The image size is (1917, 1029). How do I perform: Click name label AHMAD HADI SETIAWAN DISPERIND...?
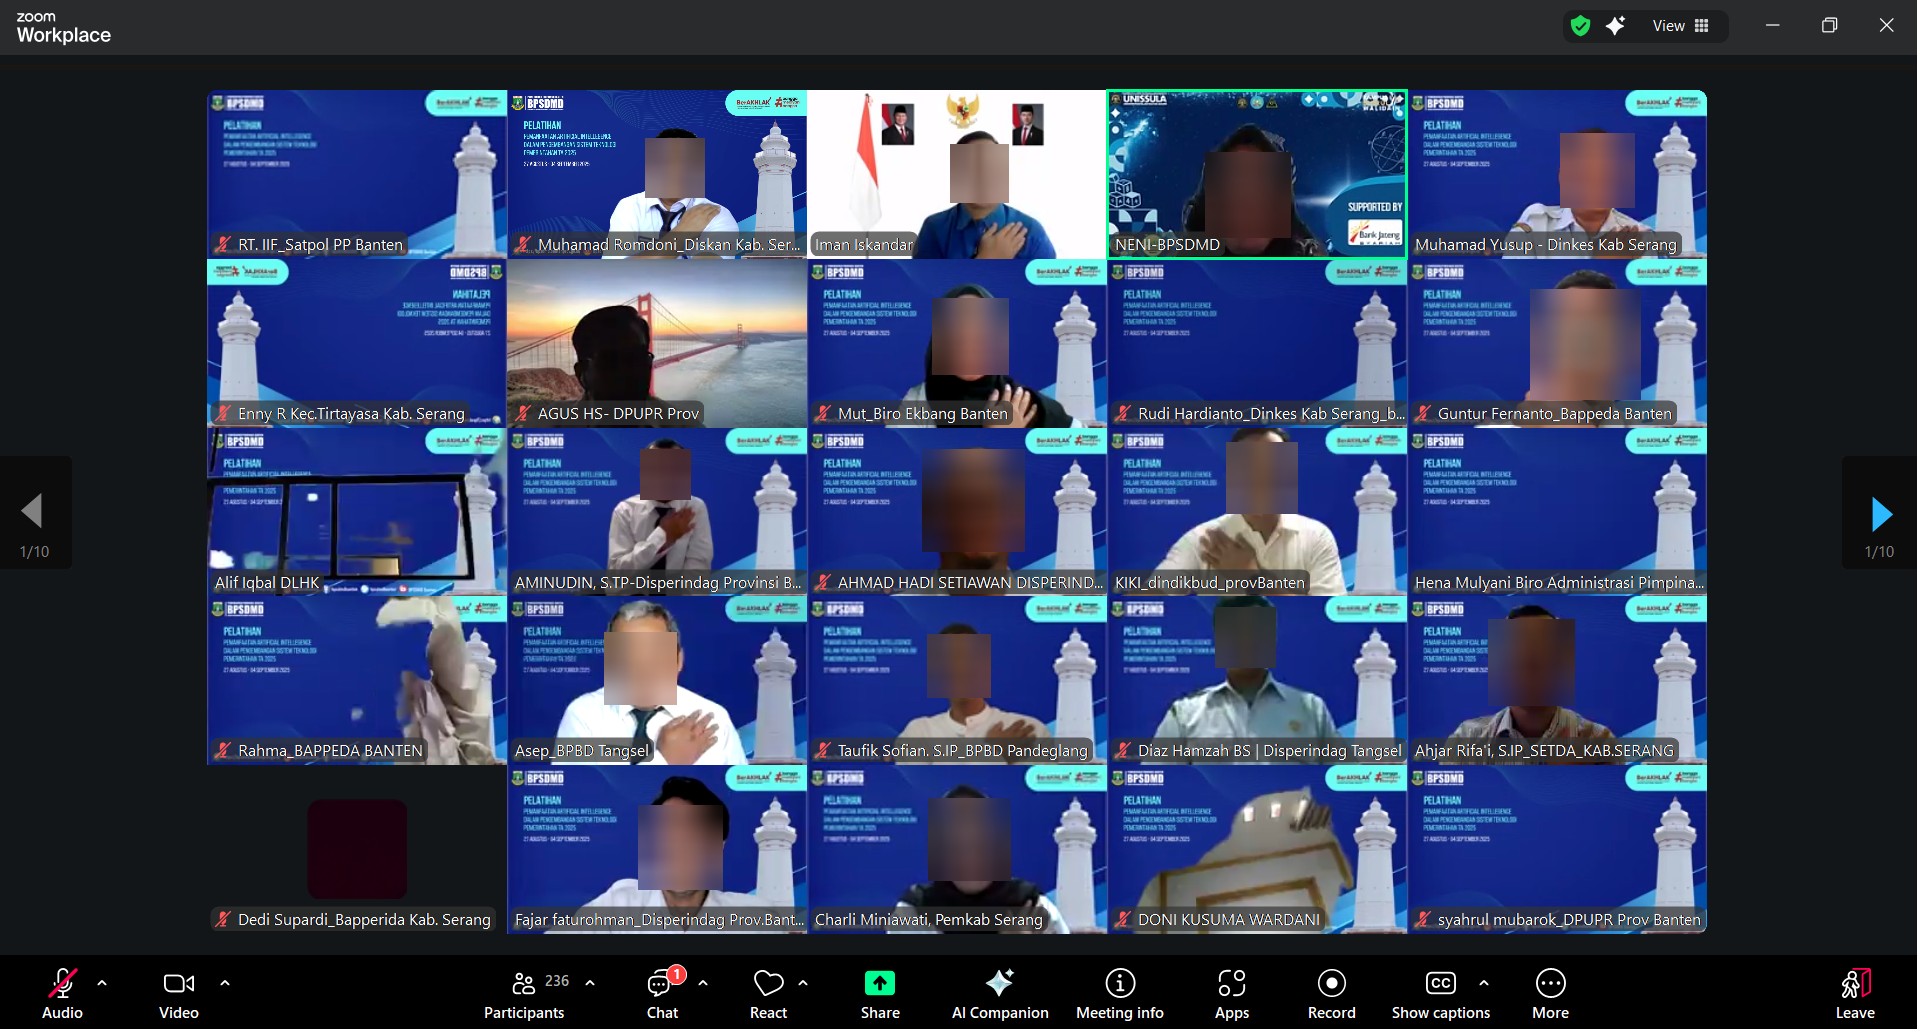point(970,583)
